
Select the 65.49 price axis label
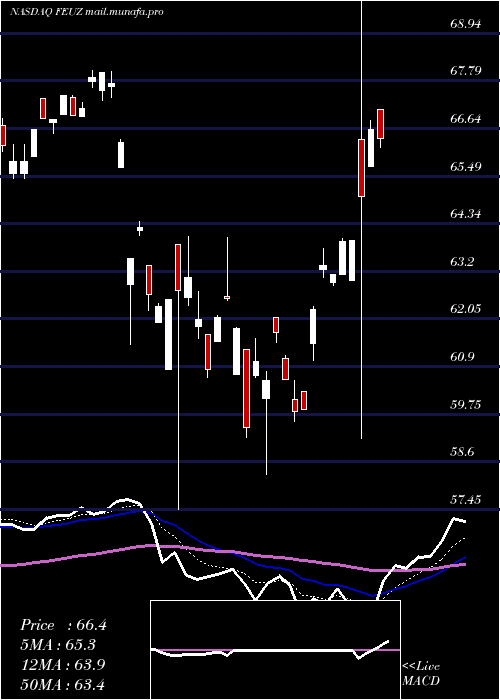point(466,166)
